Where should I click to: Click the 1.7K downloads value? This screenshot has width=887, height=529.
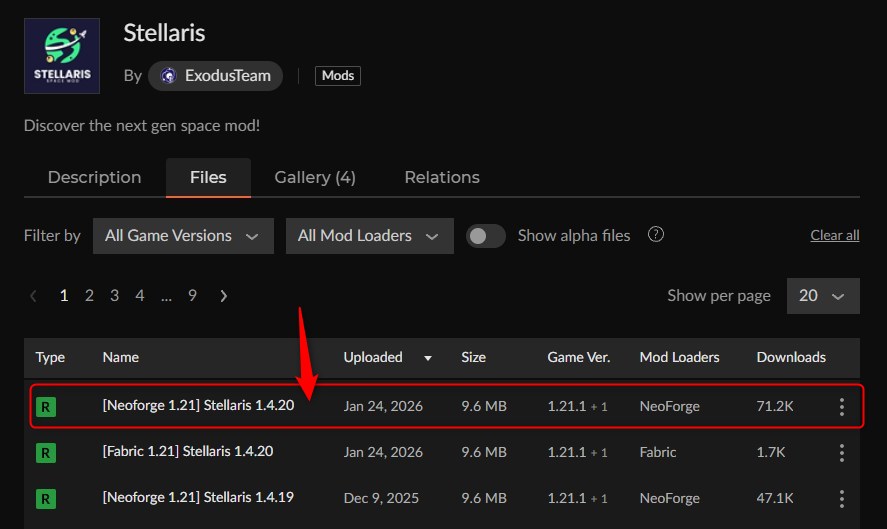point(770,452)
